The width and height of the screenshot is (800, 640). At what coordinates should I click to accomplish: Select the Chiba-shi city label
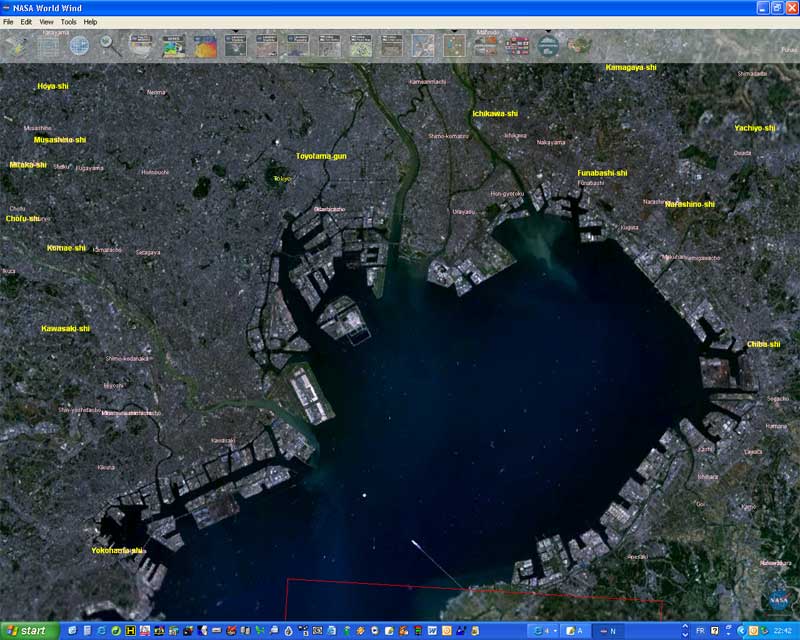tap(763, 344)
